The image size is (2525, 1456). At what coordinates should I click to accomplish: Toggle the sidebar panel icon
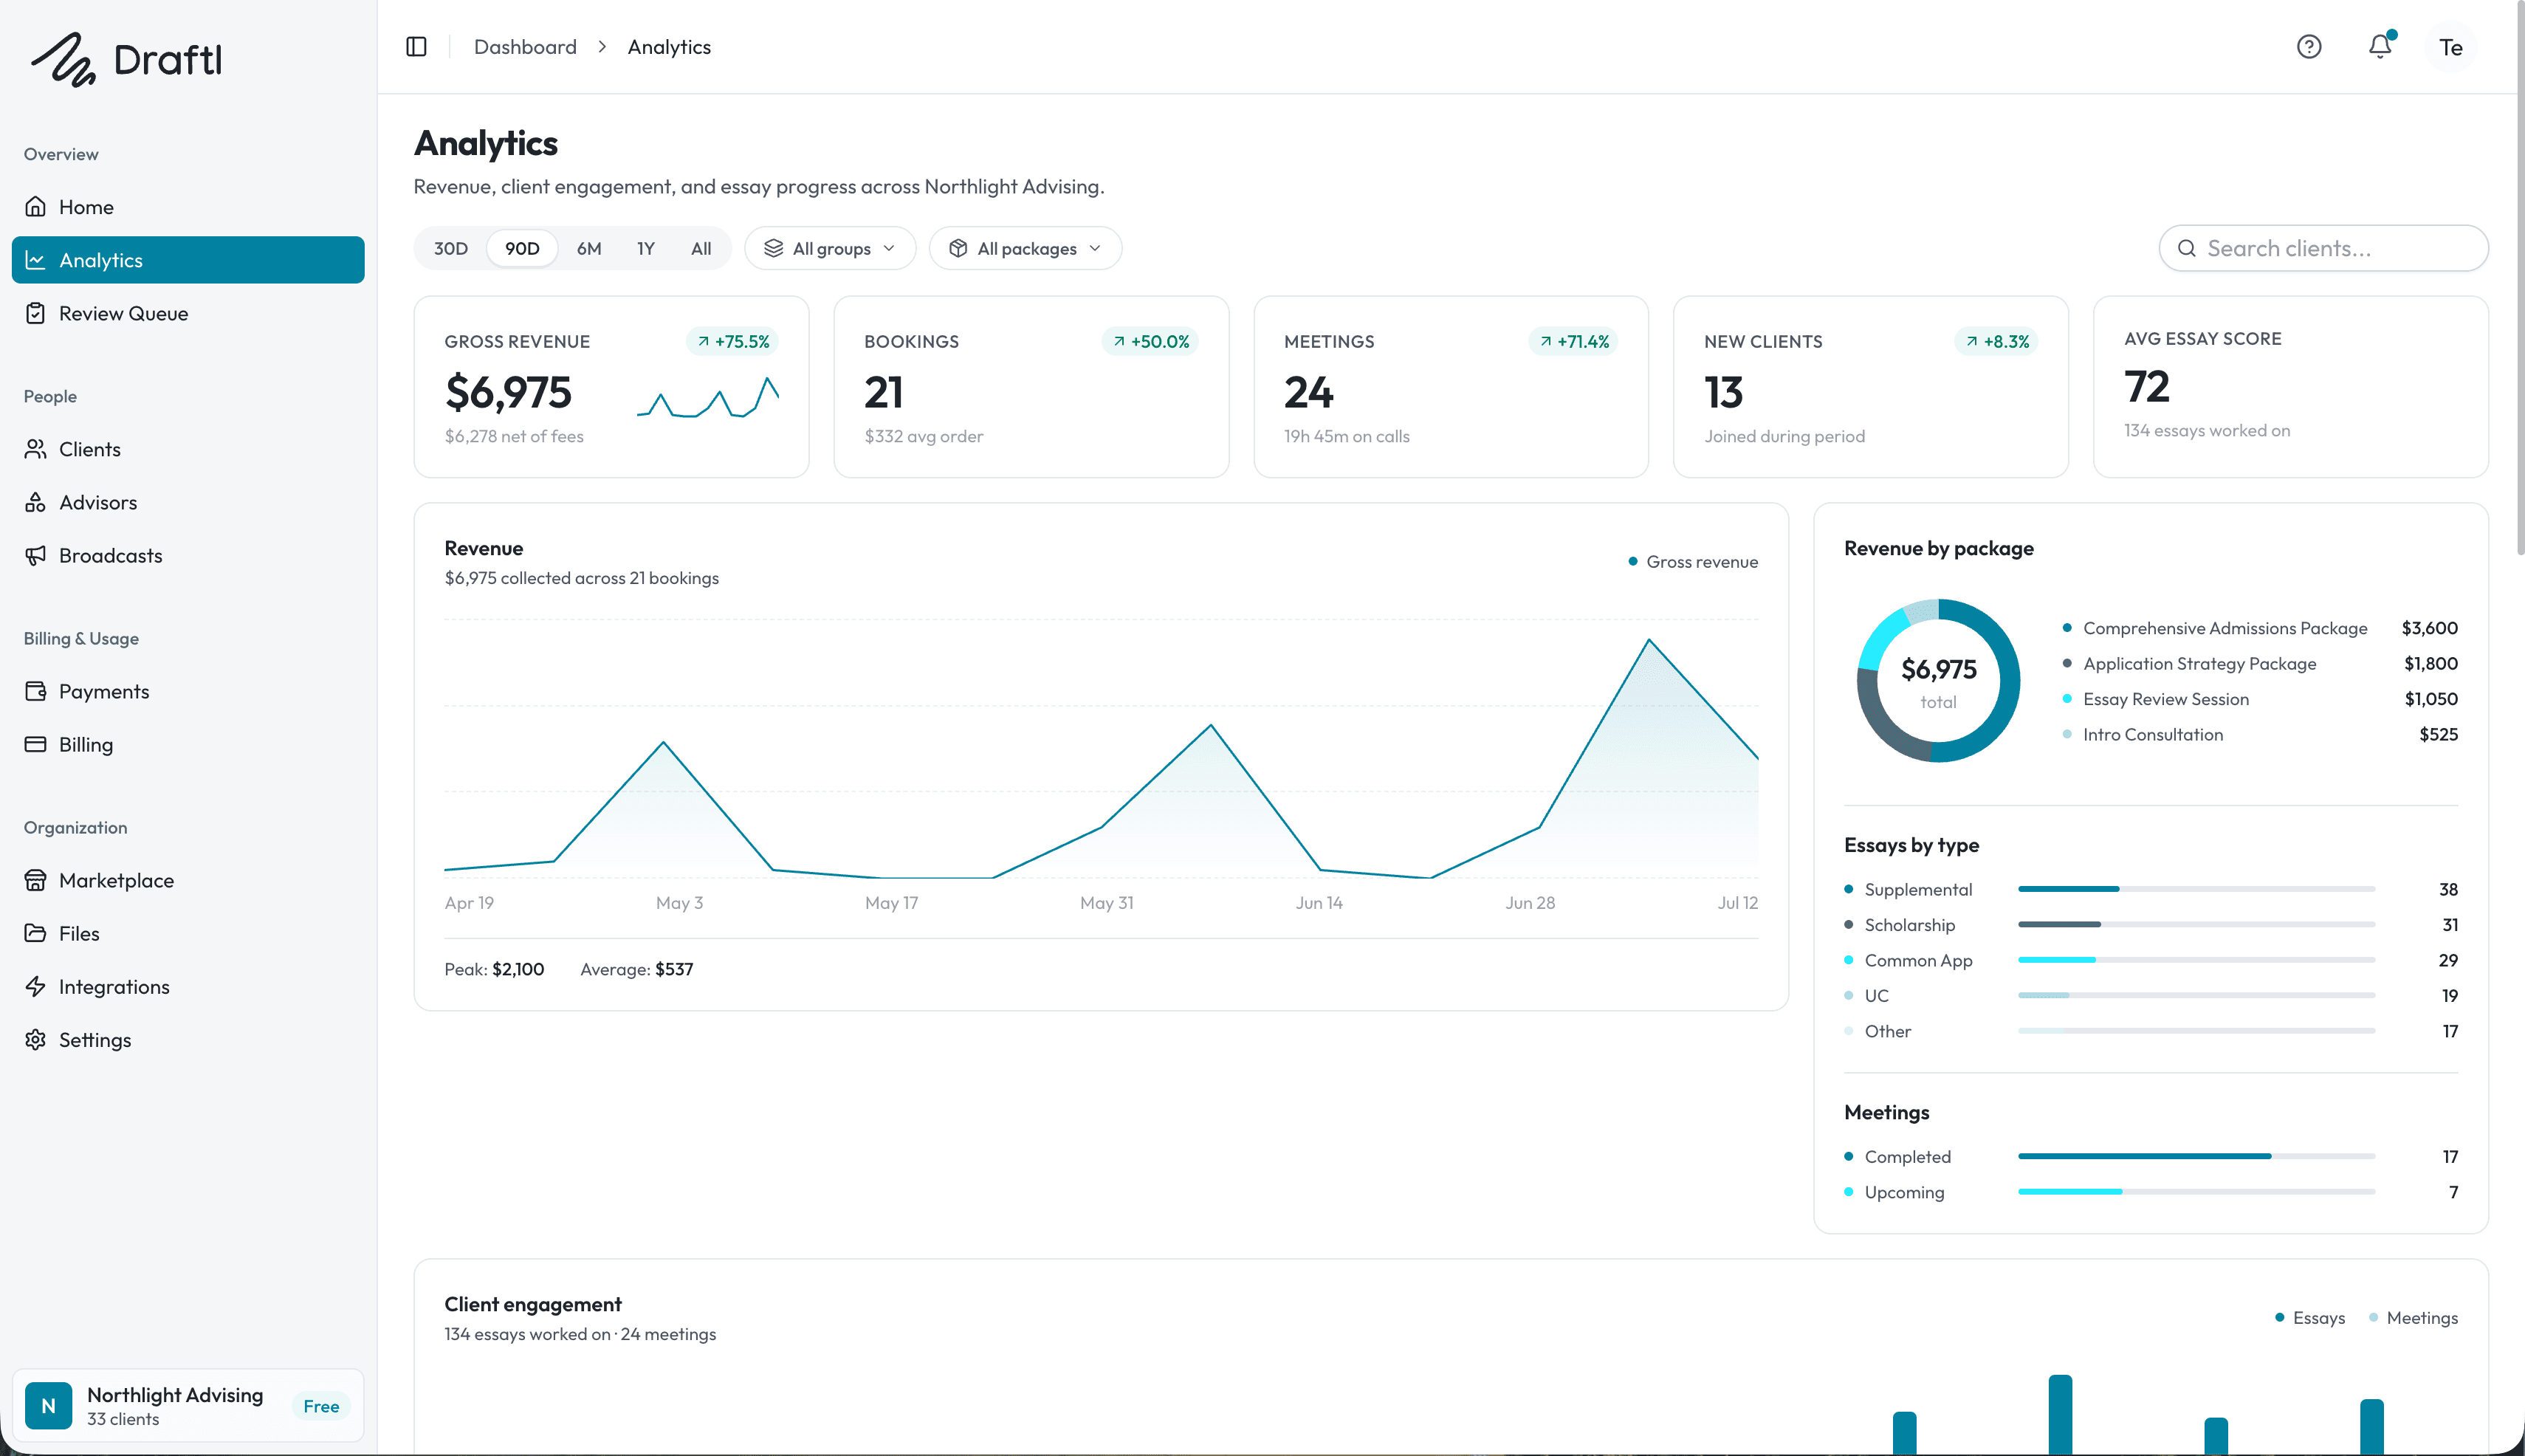point(417,47)
